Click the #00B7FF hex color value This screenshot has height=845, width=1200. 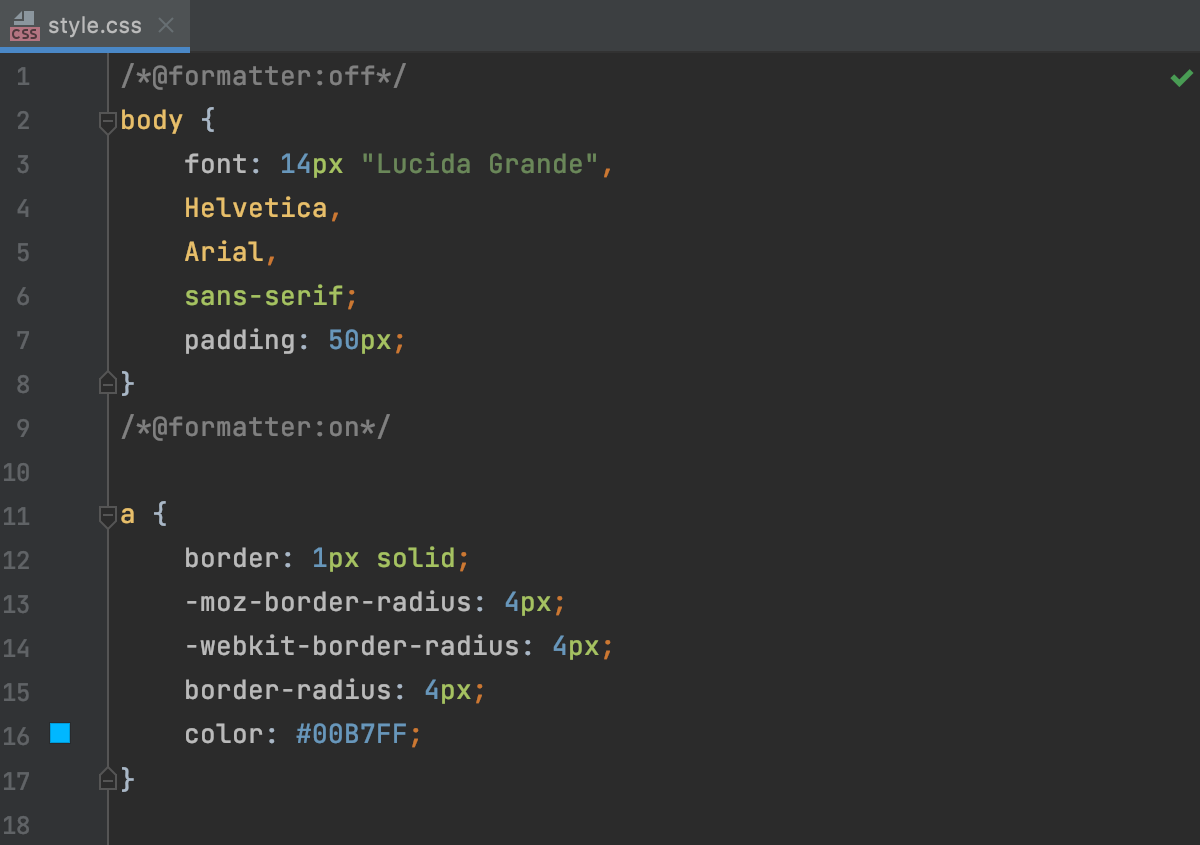[x=351, y=735]
